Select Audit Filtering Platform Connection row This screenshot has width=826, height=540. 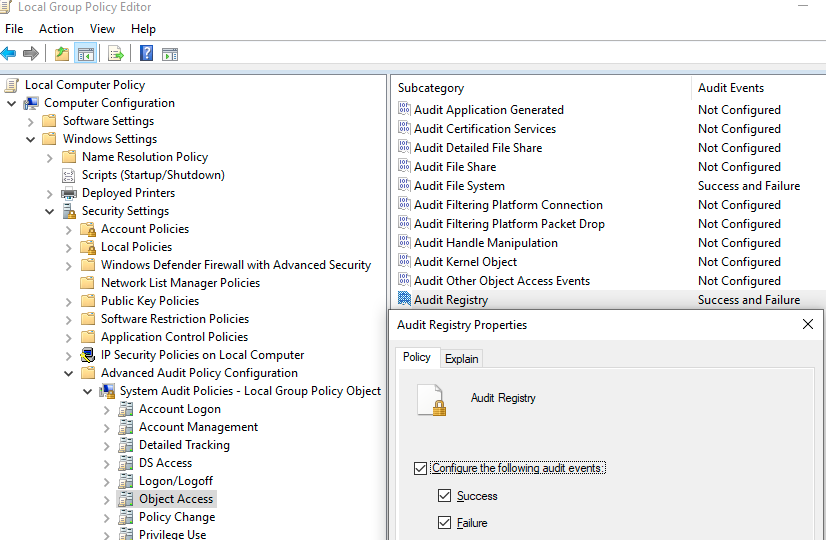click(609, 204)
